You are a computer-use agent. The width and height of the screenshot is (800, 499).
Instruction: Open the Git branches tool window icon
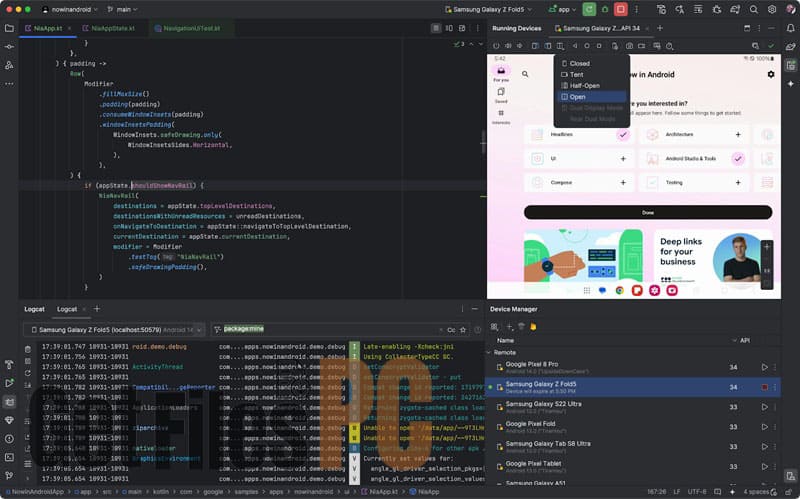(9, 475)
